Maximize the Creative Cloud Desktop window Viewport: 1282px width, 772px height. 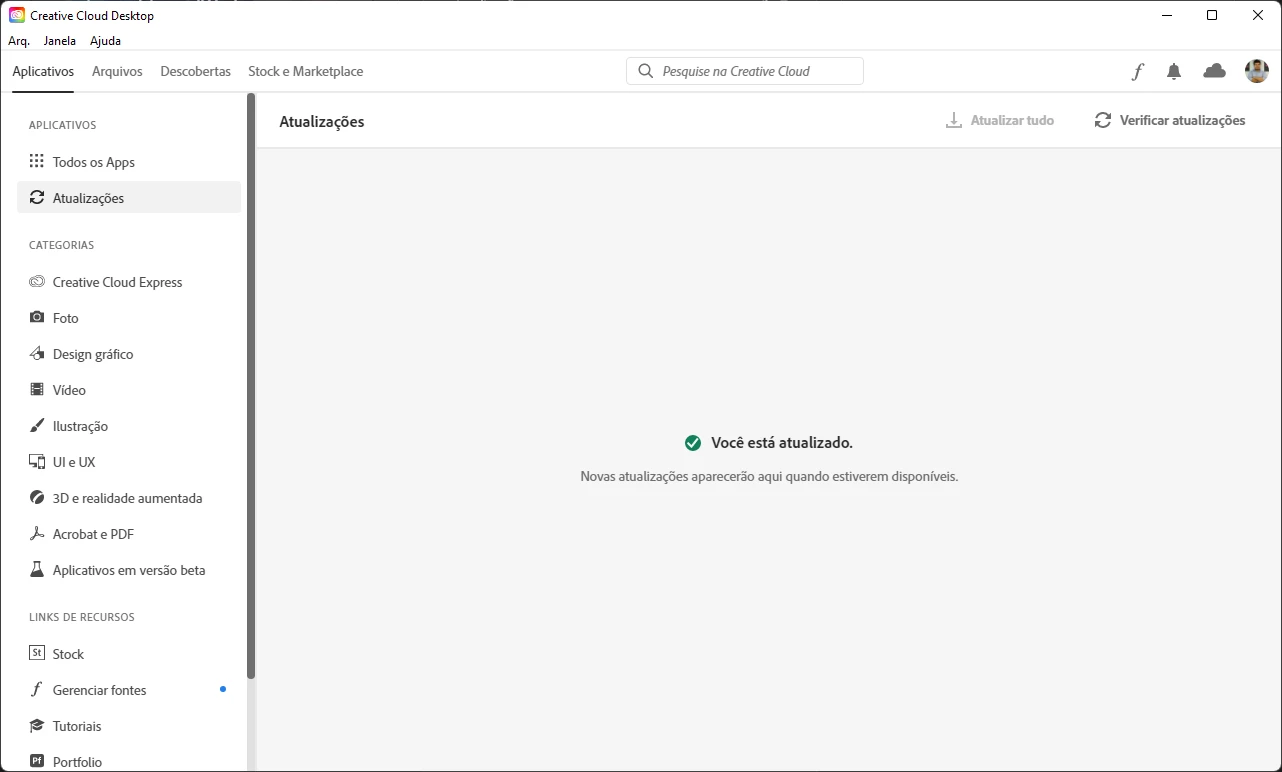click(x=1212, y=15)
